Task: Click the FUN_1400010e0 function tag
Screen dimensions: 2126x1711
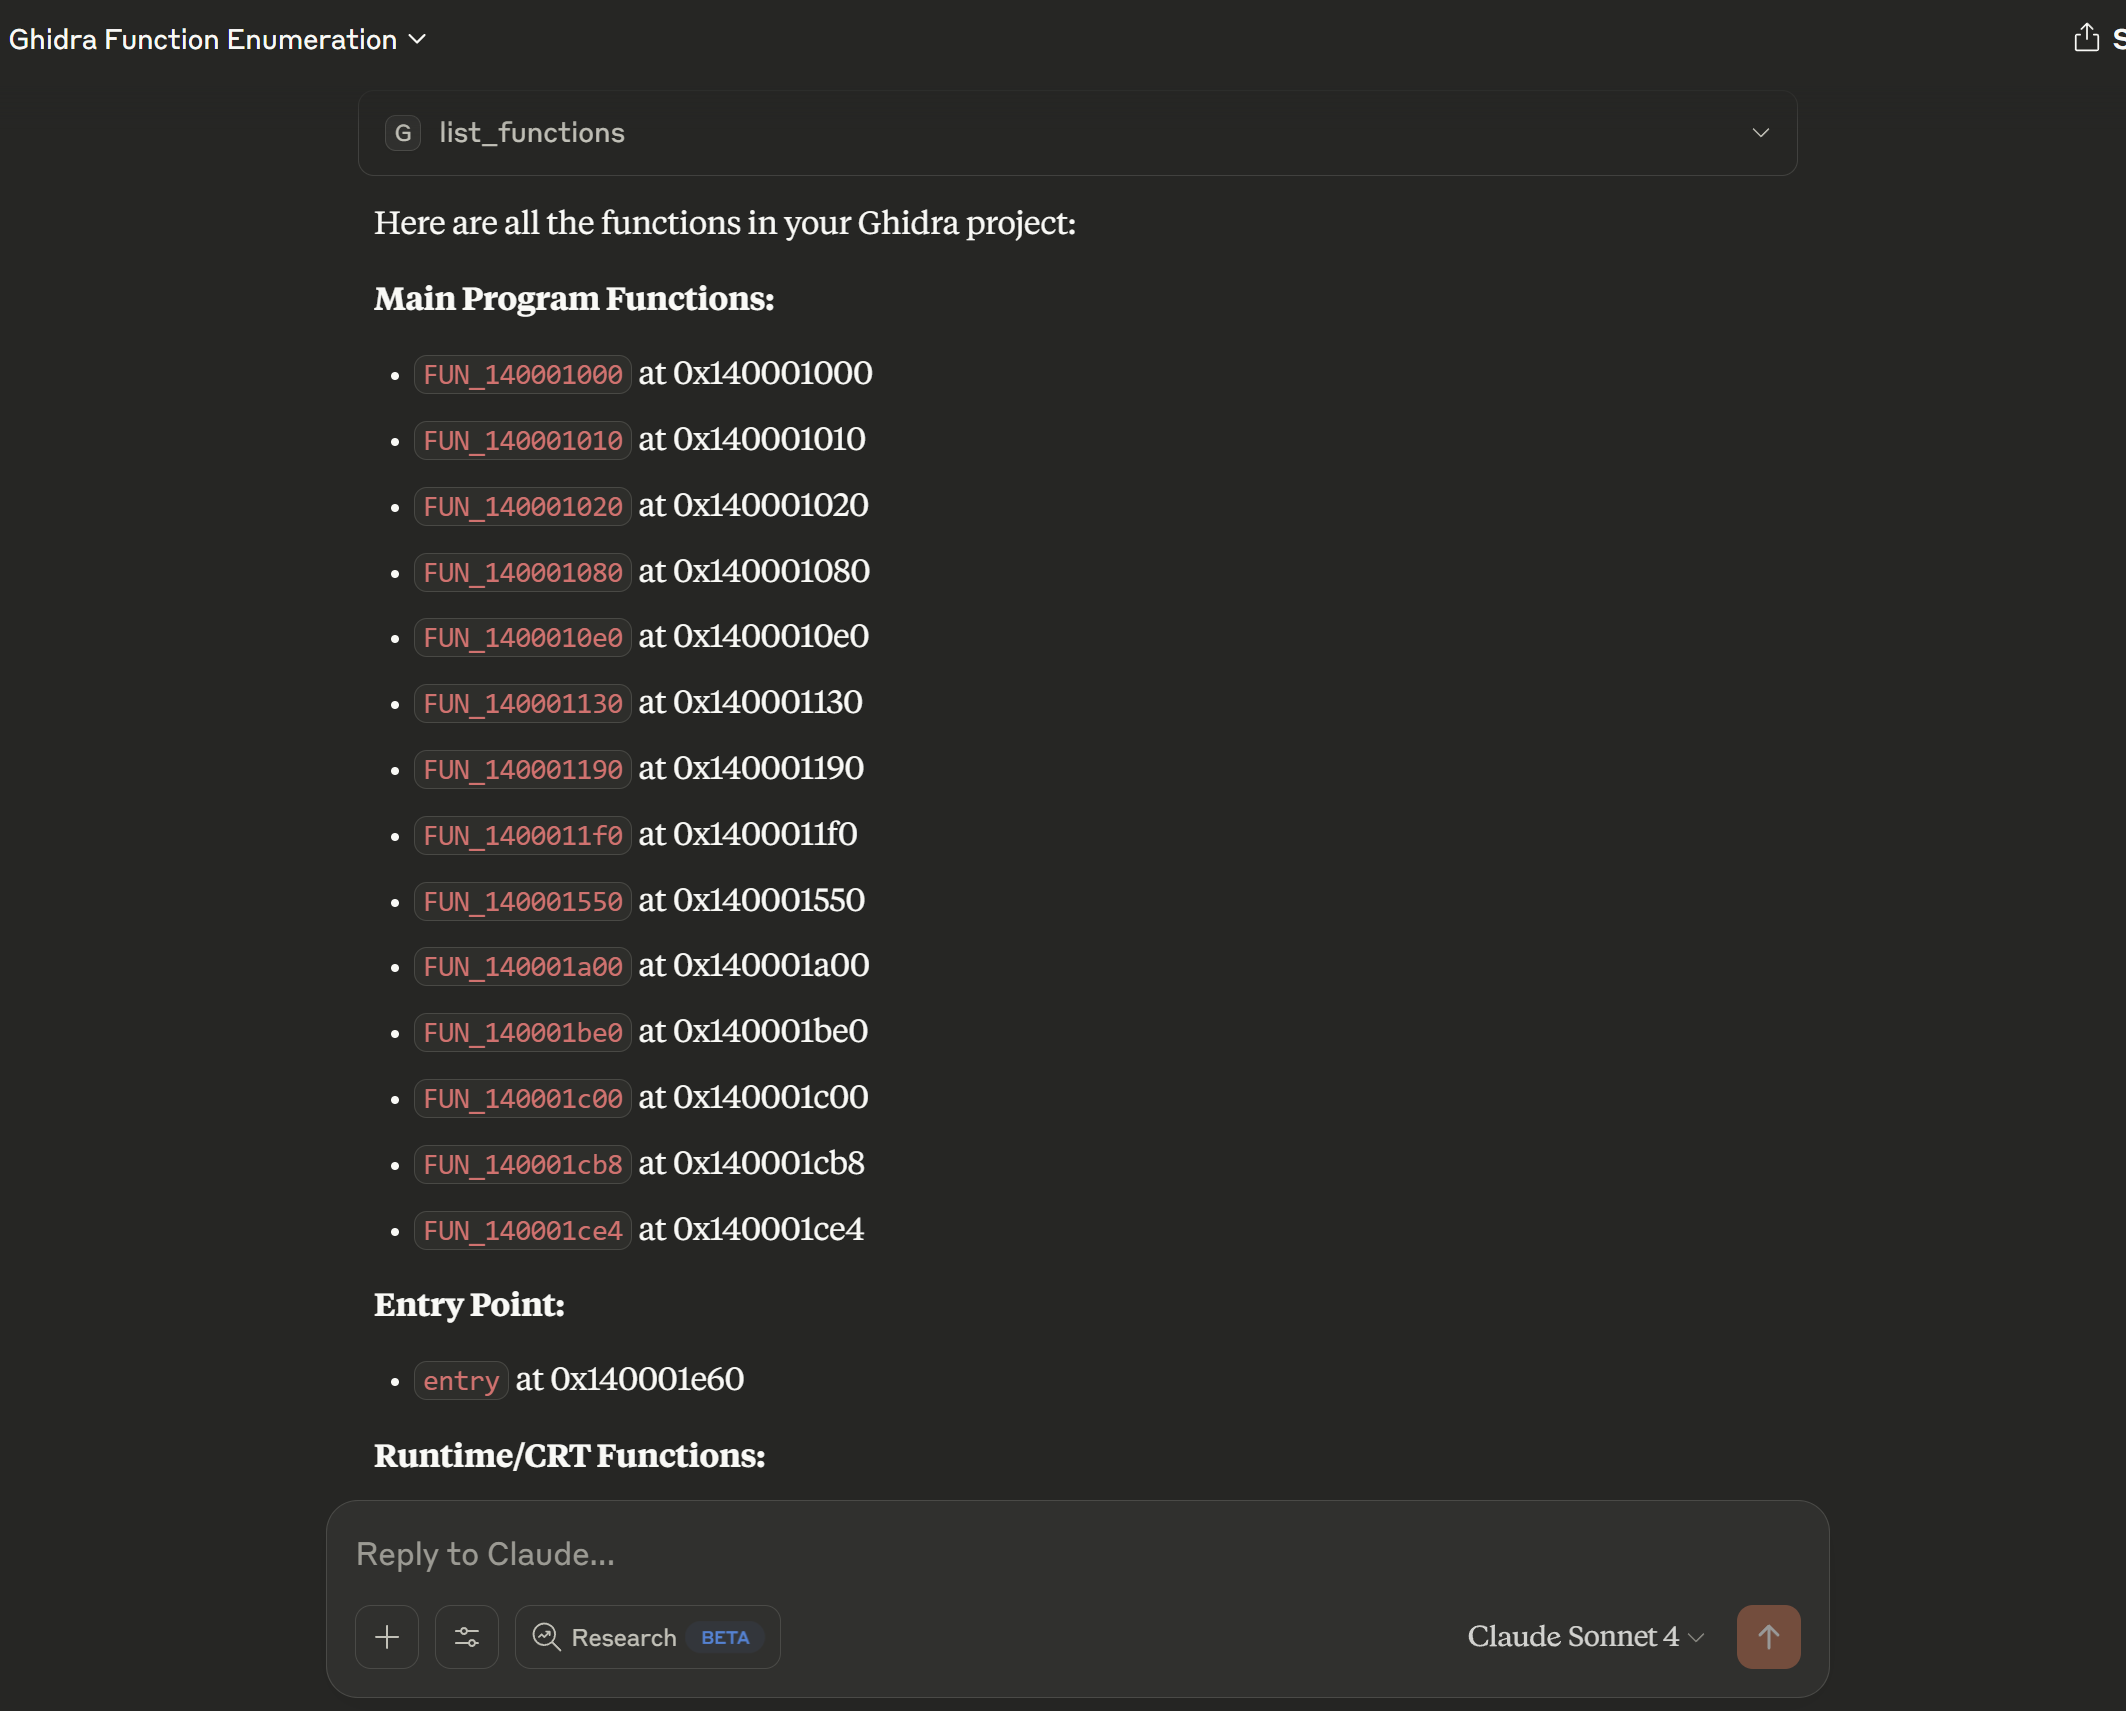Action: [522, 638]
